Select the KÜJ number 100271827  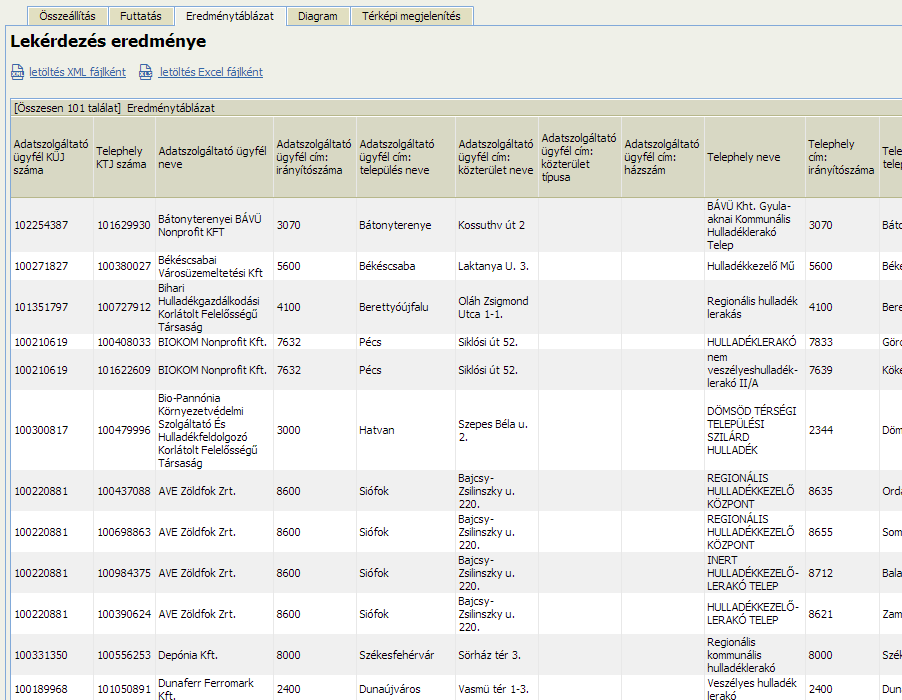coord(41,266)
